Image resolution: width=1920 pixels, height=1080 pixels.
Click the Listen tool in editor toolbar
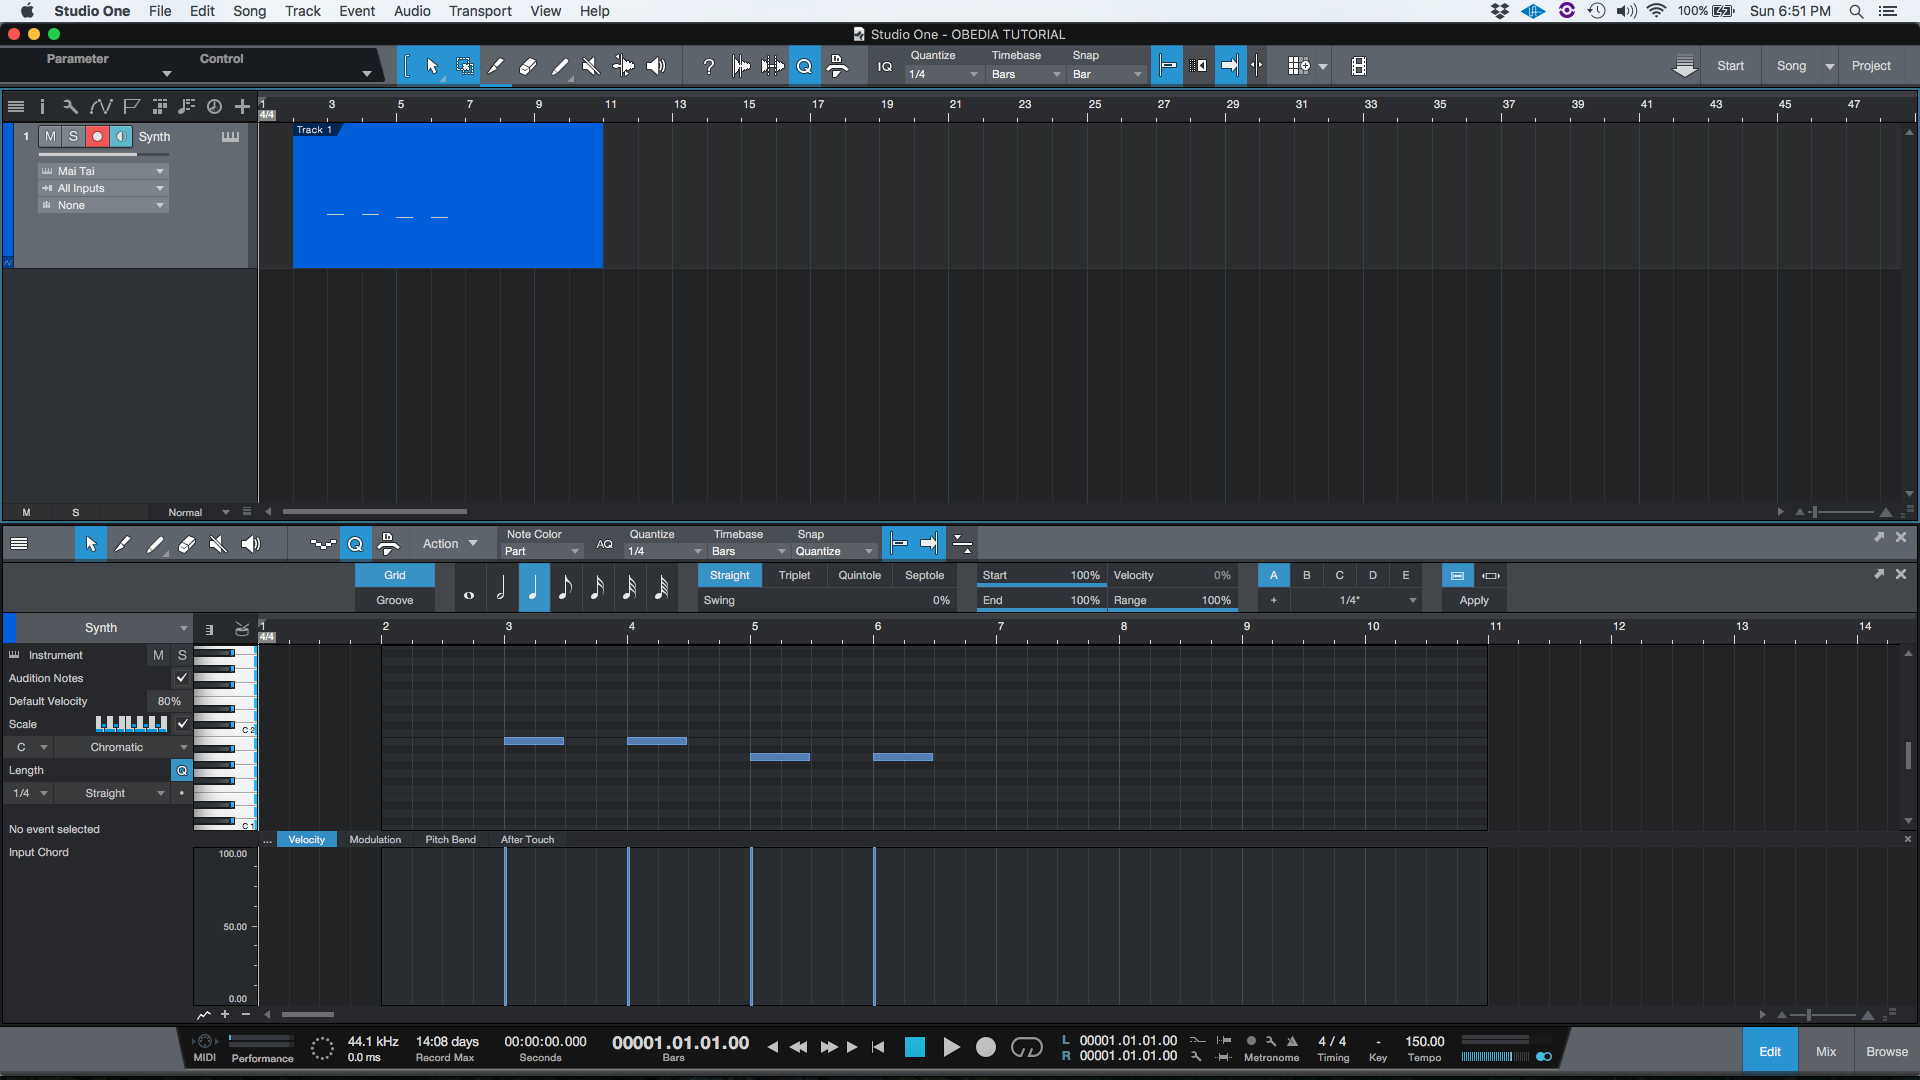(x=250, y=544)
